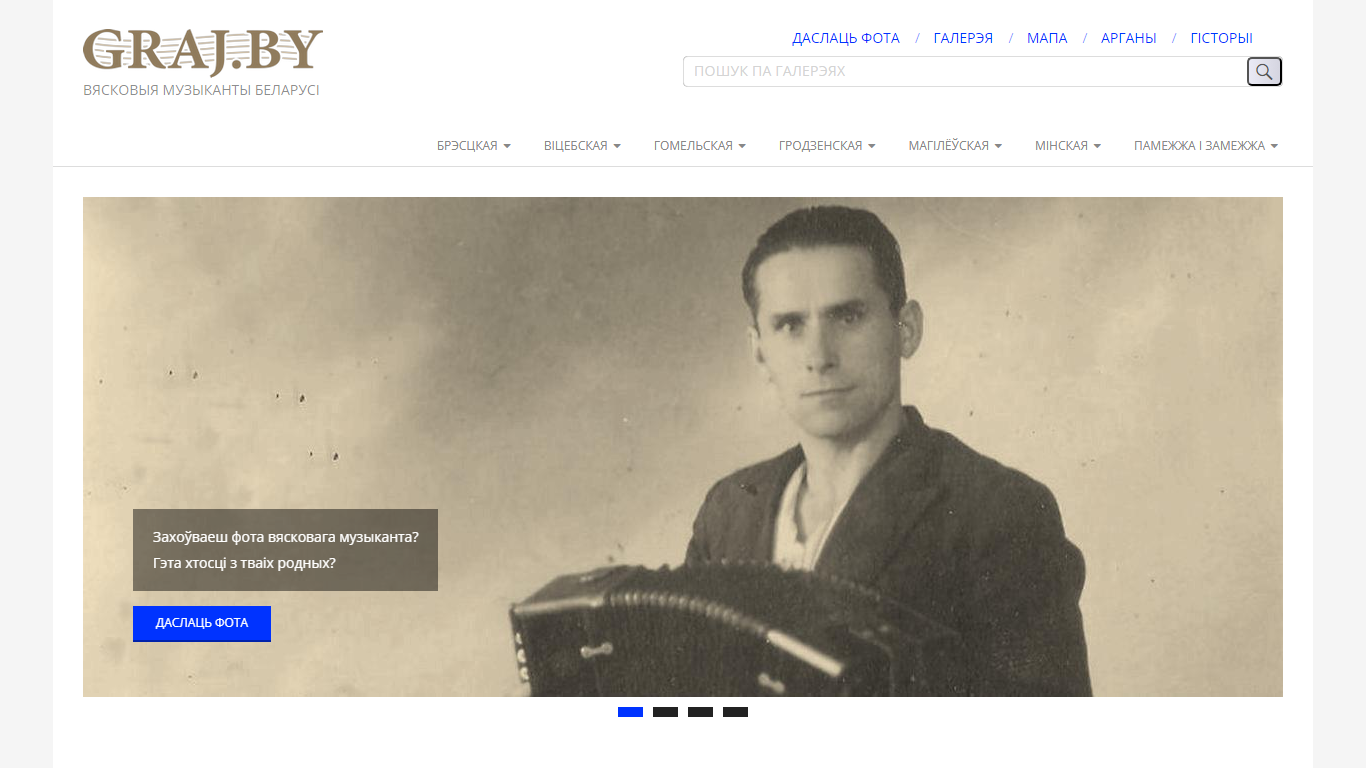The width and height of the screenshot is (1366, 768).
Task: Click the magnifier search icon
Action: point(1264,72)
